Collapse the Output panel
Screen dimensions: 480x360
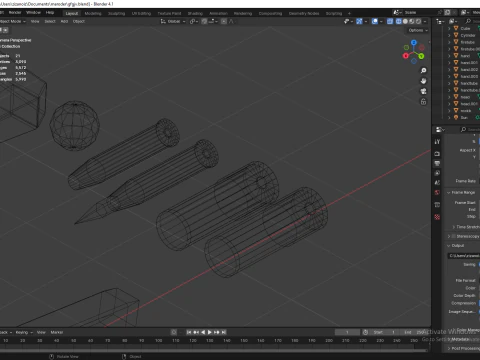449,246
